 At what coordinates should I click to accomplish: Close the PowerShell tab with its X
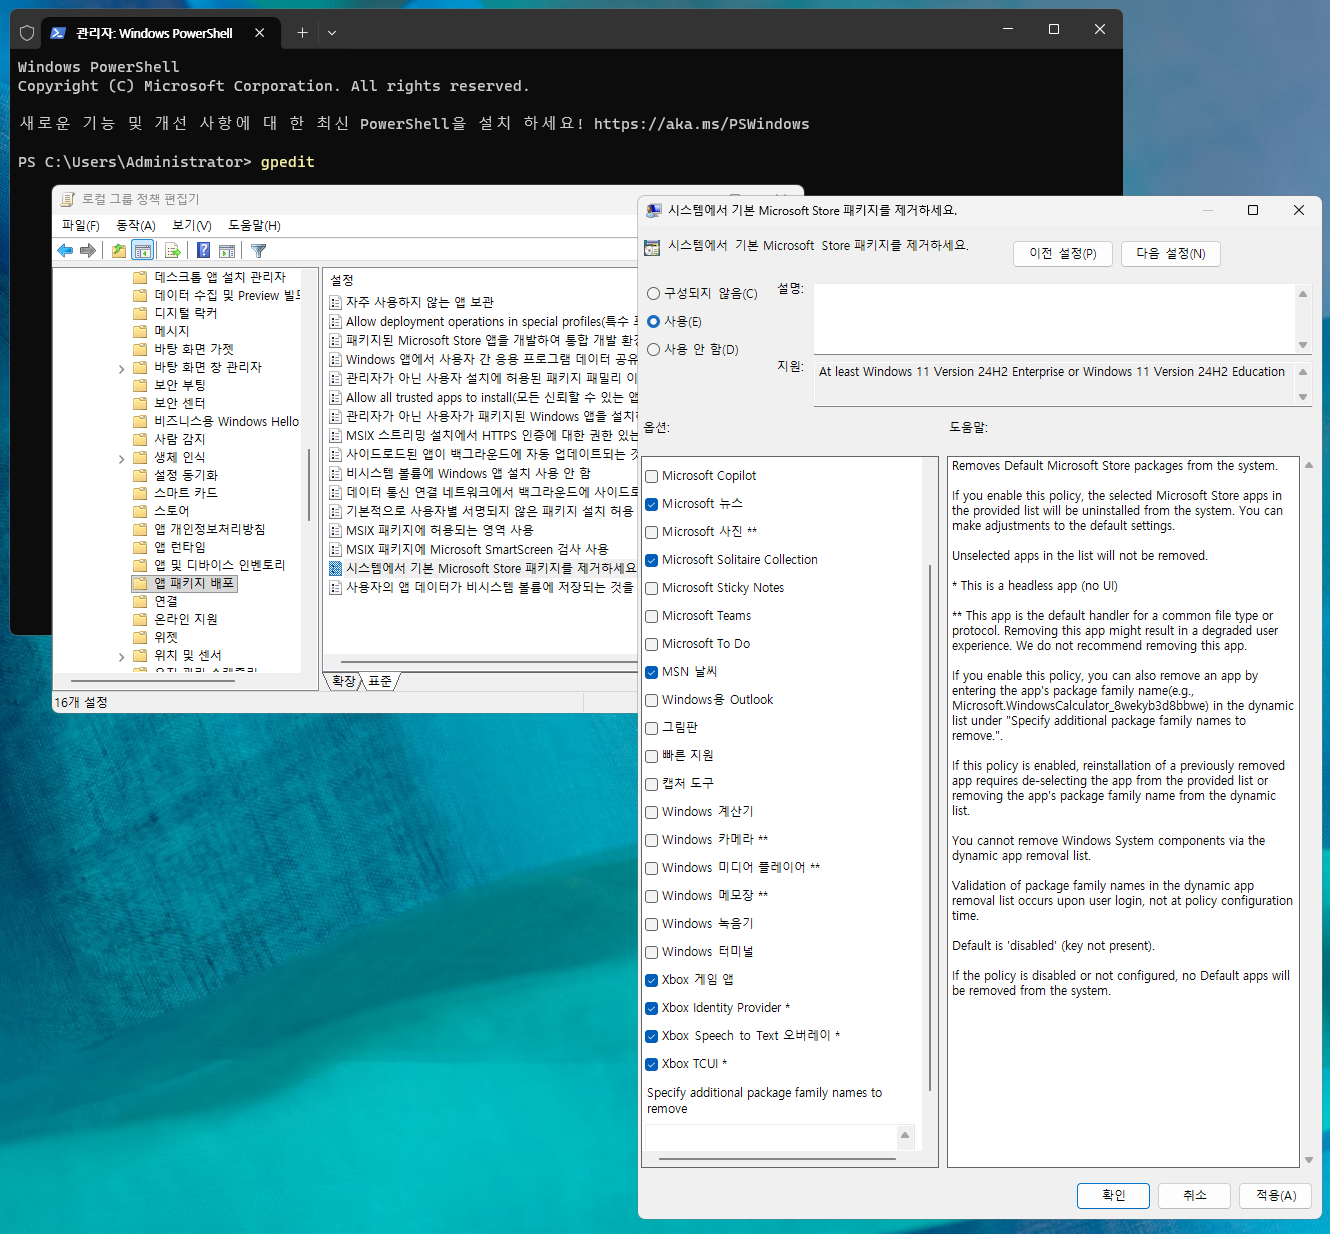click(x=260, y=33)
